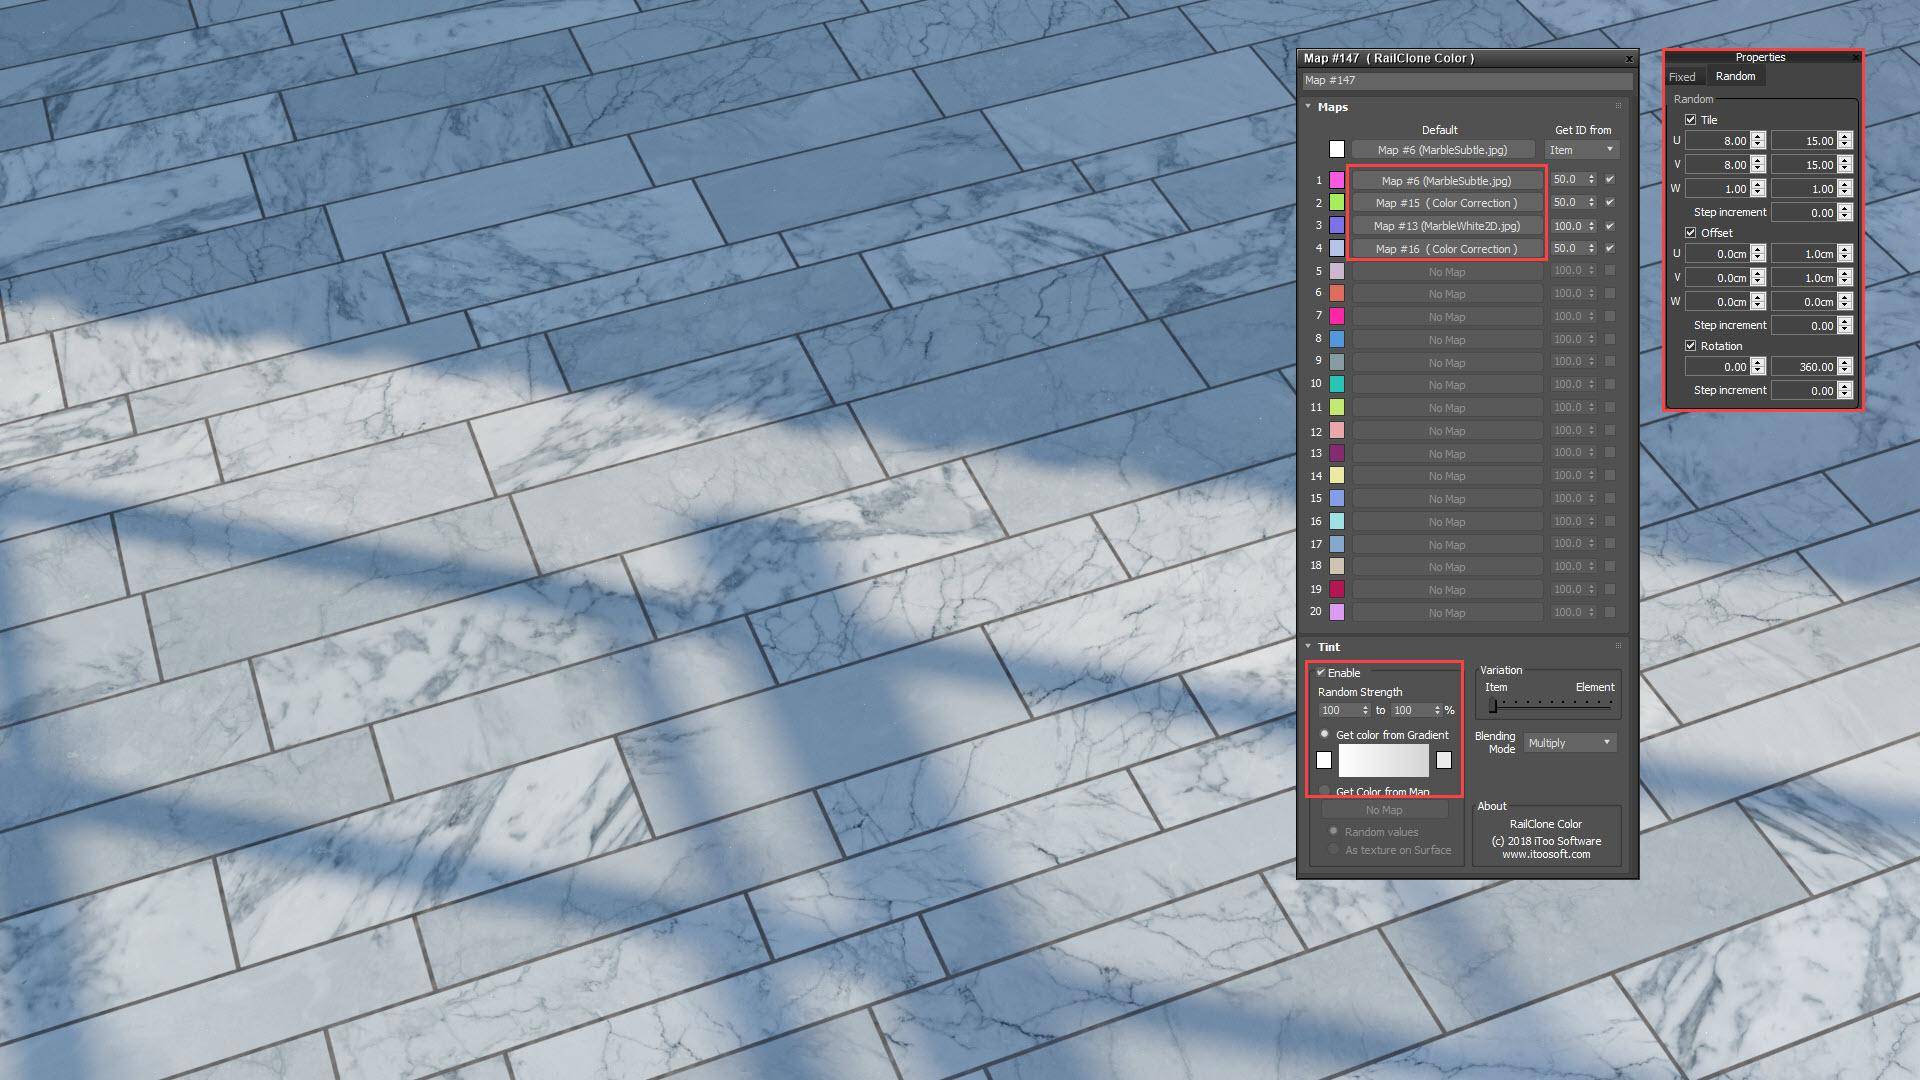
Task: Click the Map #147 name field
Action: pos(1465,80)
